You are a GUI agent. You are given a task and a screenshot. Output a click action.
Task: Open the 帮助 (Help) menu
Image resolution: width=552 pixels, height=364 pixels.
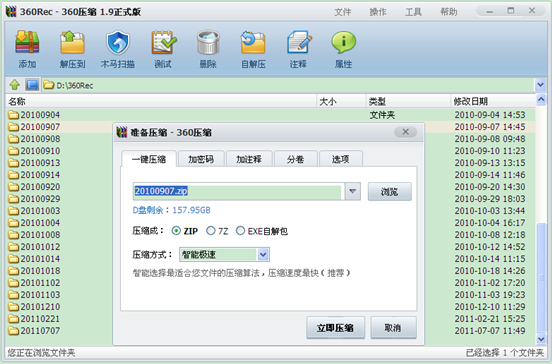click(x=449, y=12)
